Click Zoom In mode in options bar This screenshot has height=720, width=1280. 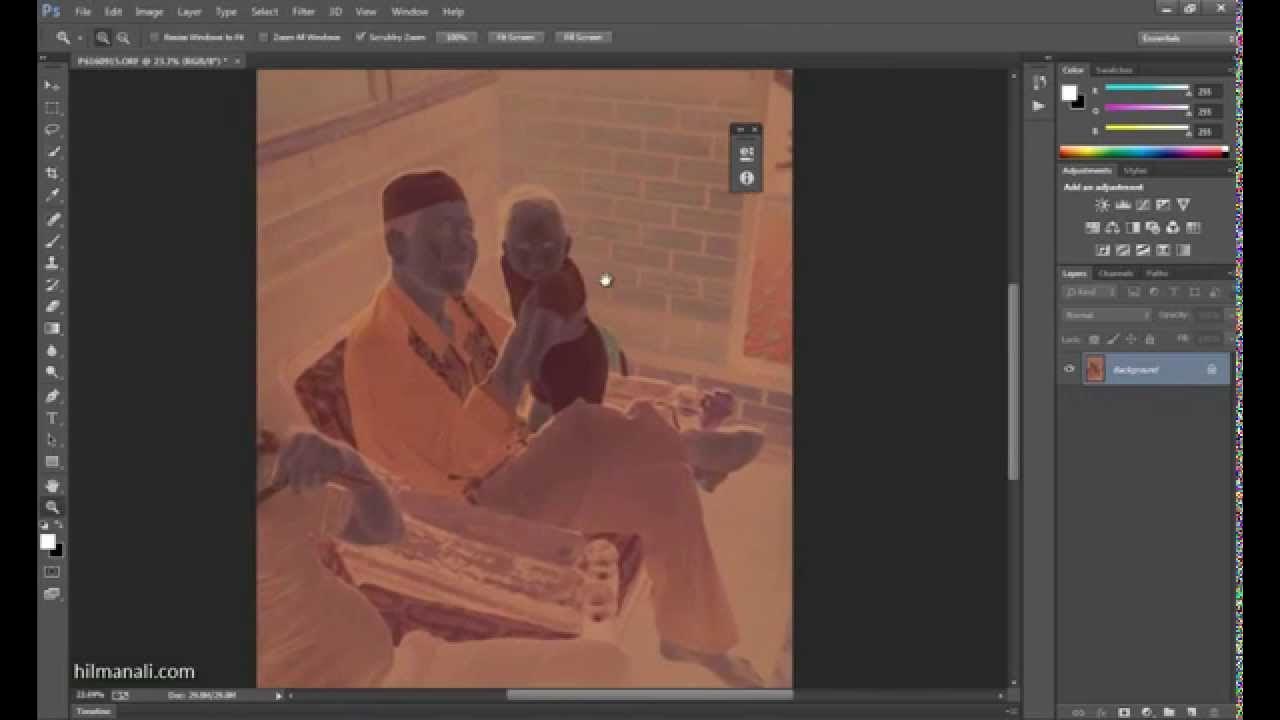pos(102,37)
